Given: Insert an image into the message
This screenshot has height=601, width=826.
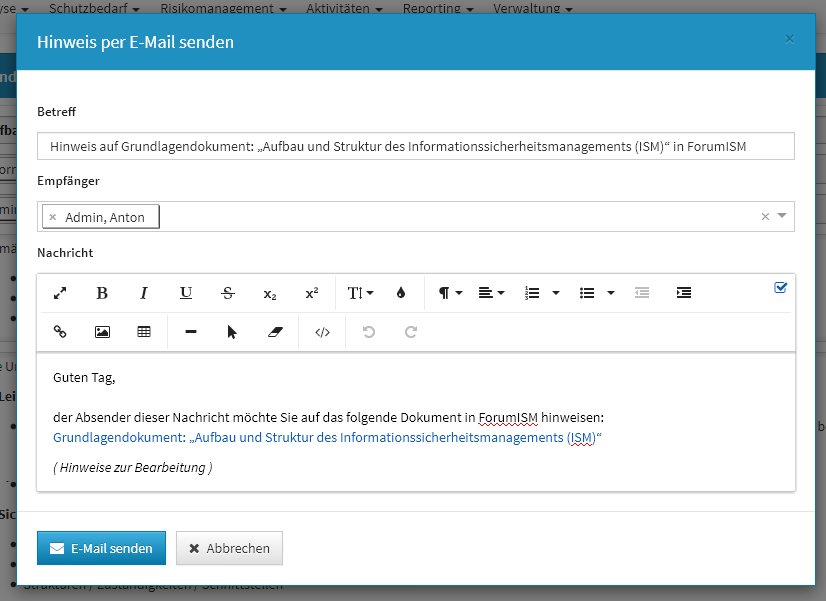Looking at the screenshot, I should pos(102,332).
